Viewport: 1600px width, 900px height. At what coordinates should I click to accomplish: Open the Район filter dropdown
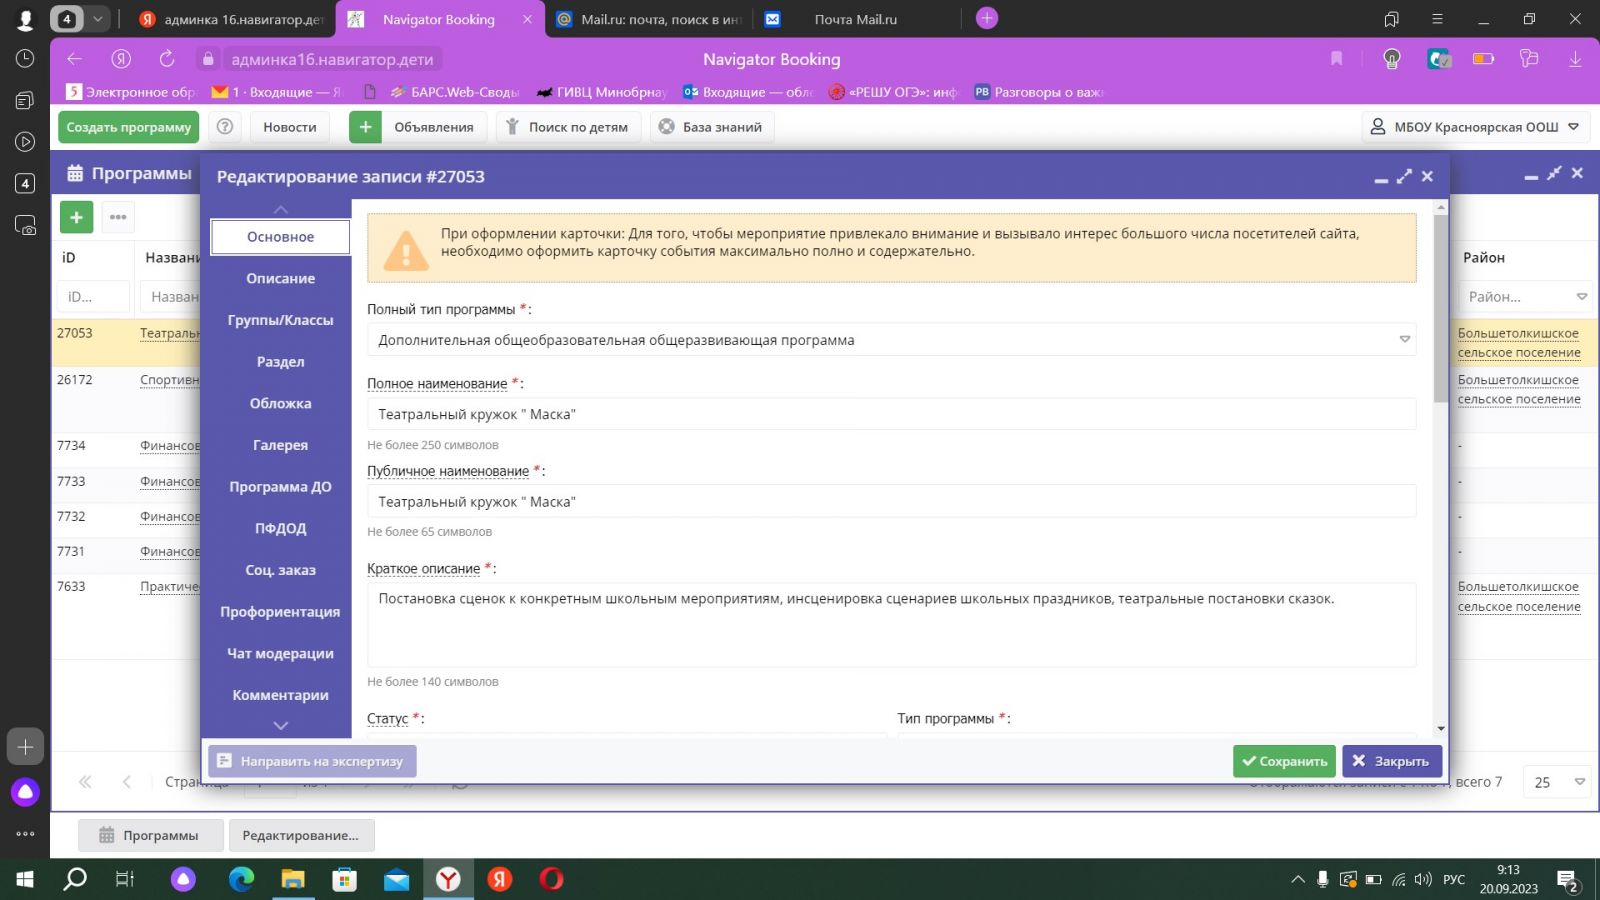(1581, 297)
